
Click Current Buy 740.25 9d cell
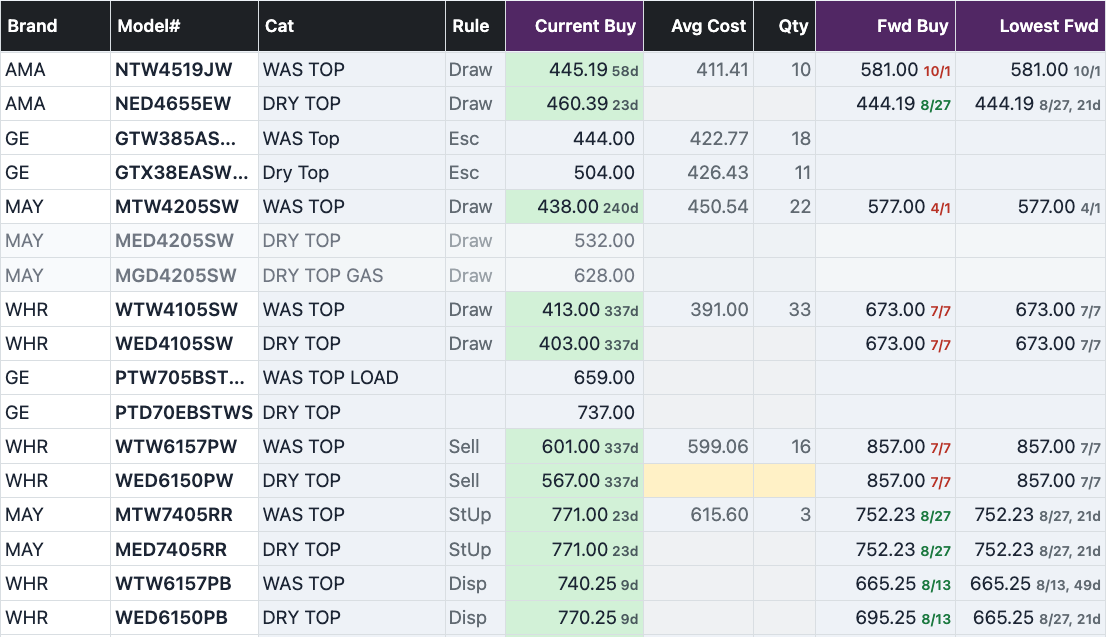pyautogui.click(x=574, y=583)
